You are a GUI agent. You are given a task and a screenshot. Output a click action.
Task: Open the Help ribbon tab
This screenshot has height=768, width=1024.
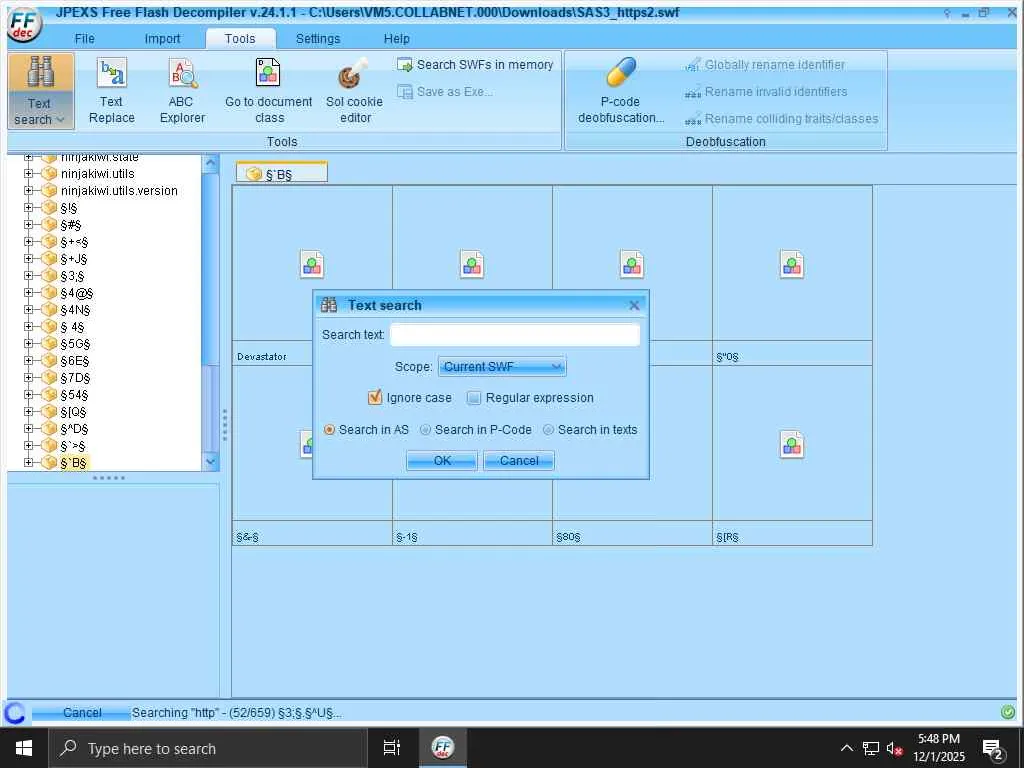[x=396, y=39]
